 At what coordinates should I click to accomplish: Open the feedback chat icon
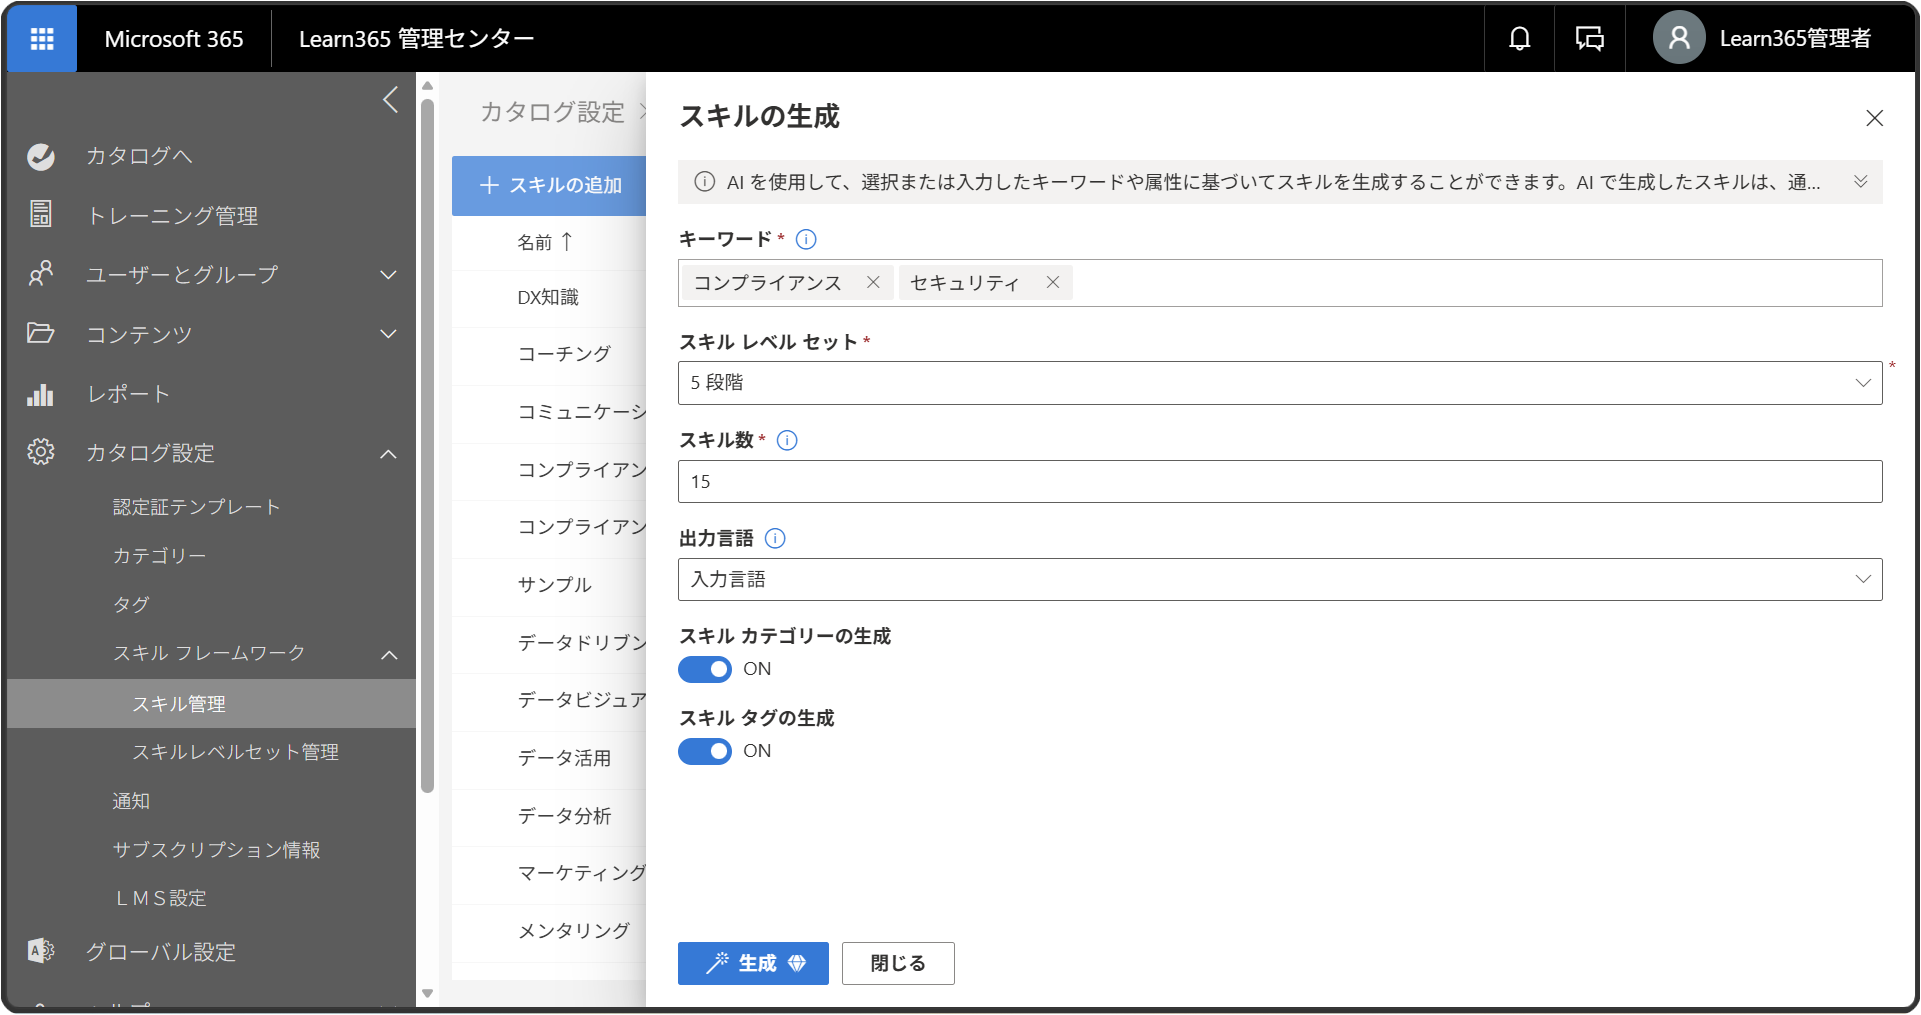click(1589, 39)
